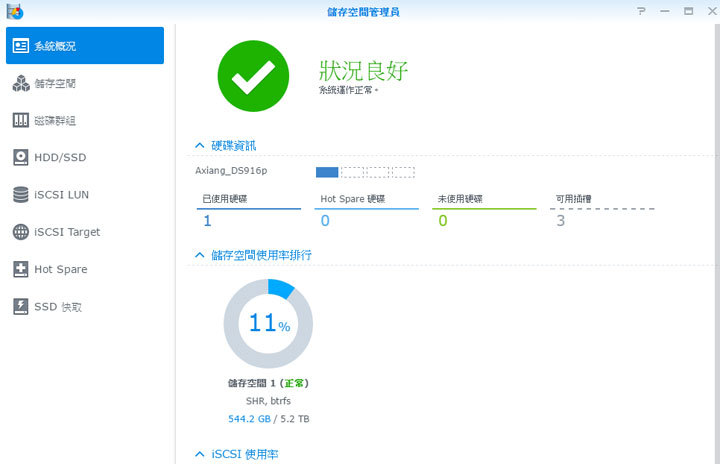This screenshot has width=720, height=464.
Task: Select the Disk Group (磁碟群組) icon
Action: point(21,120)
